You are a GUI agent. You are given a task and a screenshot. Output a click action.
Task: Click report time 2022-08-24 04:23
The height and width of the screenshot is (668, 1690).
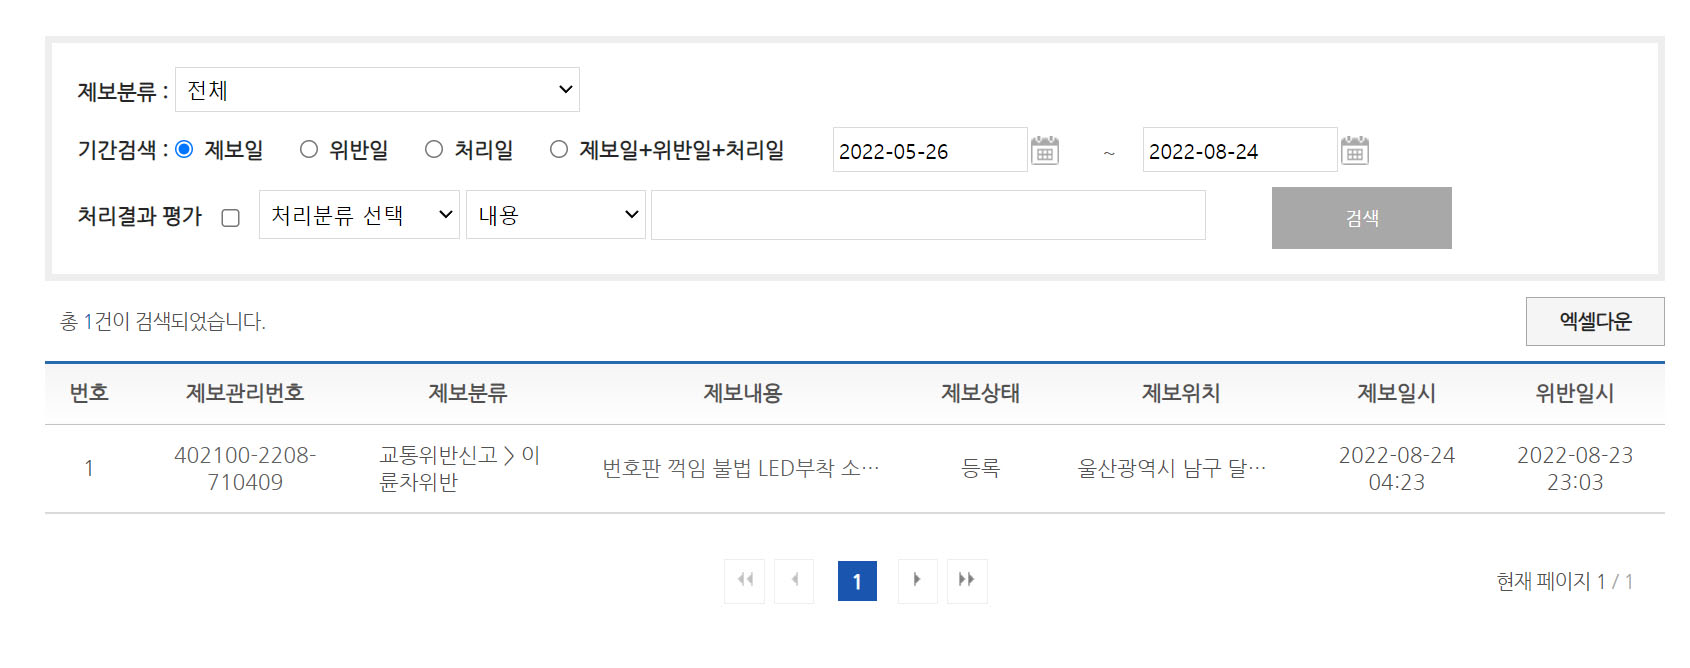tap(1397, 468)
